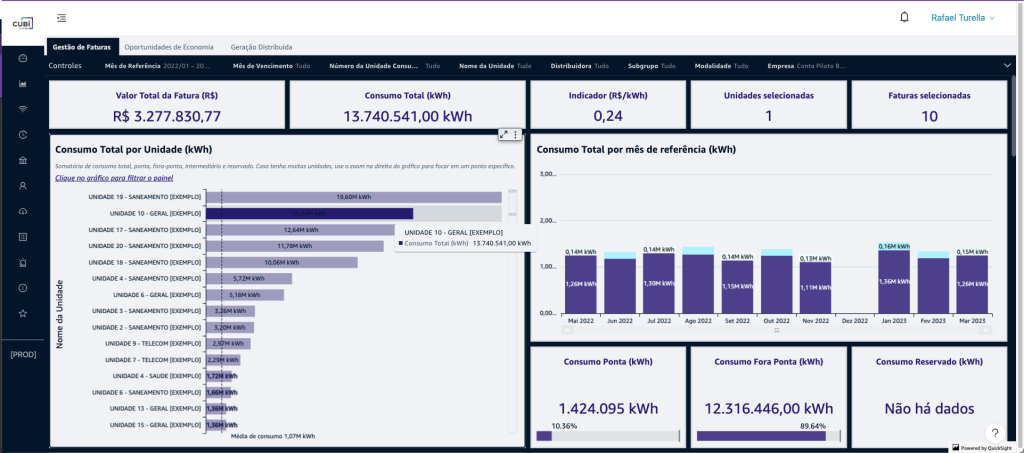
Task: Click the Consumo Fora Ponta 89.64% progress bar
Action: 768,436
